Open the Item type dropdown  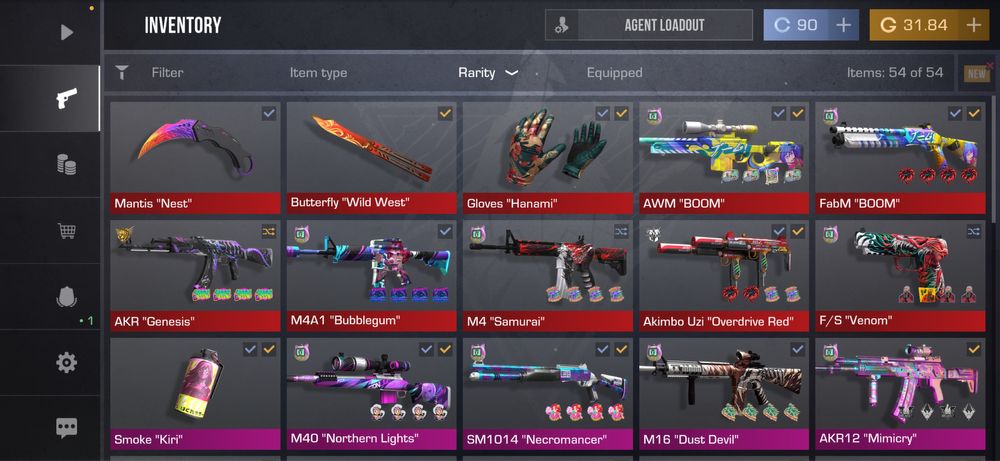(x=318, y=73)
